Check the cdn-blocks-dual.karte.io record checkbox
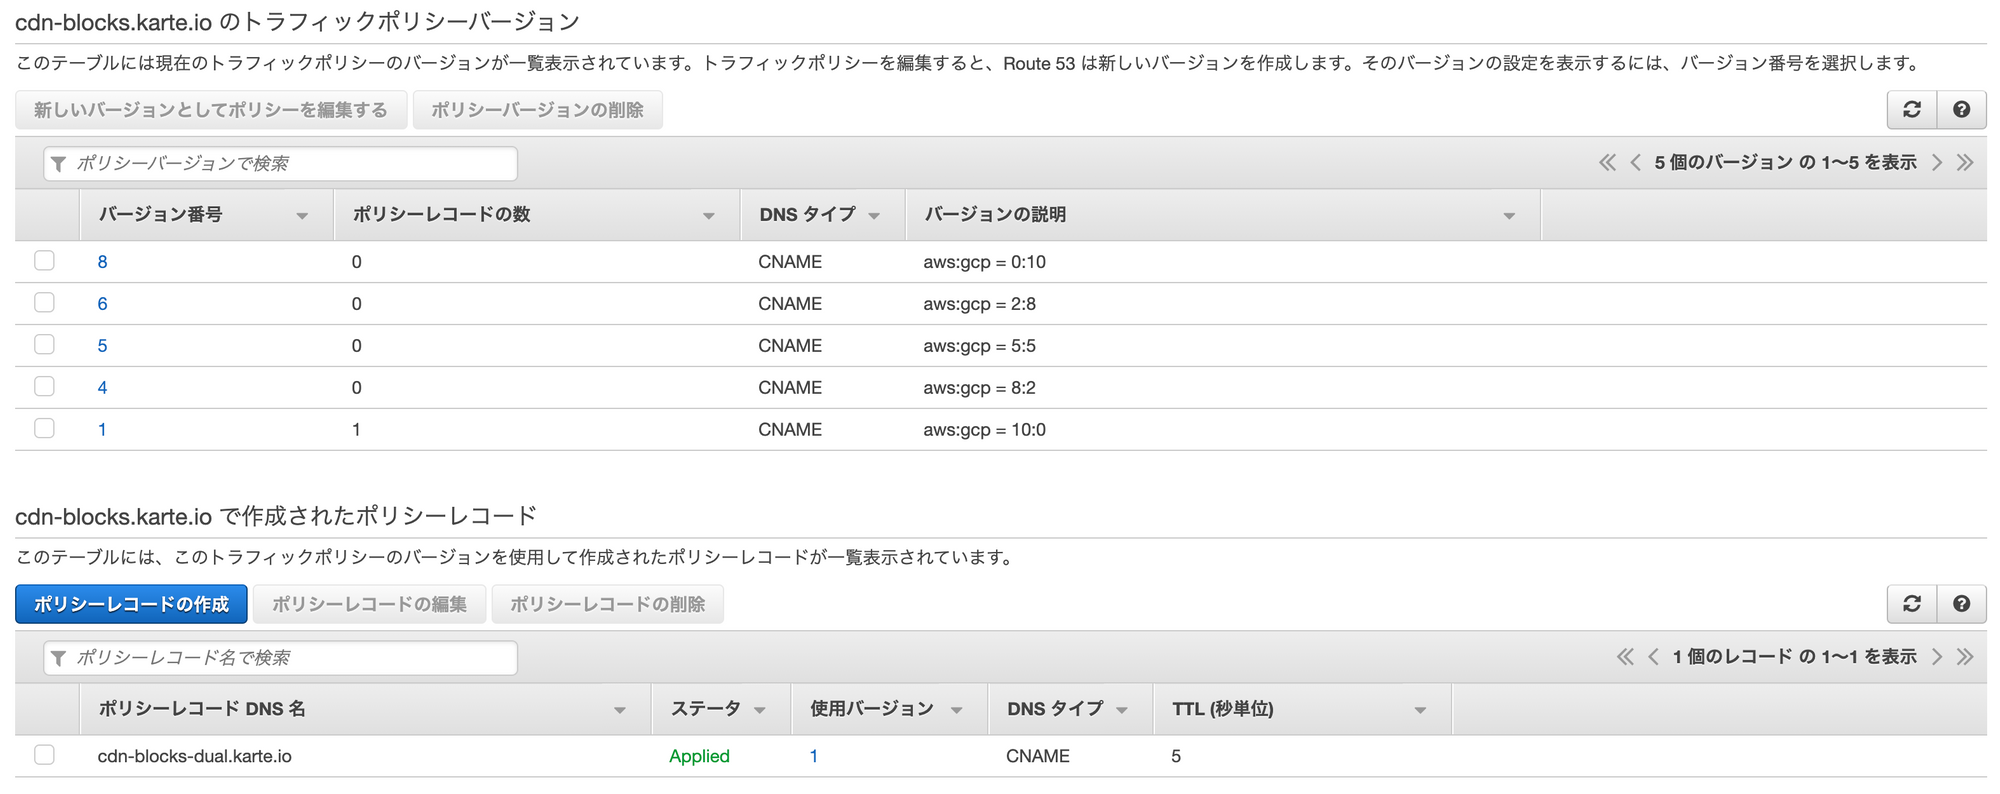The width and height of the screenshot is (2000, 794). point(44,755)
